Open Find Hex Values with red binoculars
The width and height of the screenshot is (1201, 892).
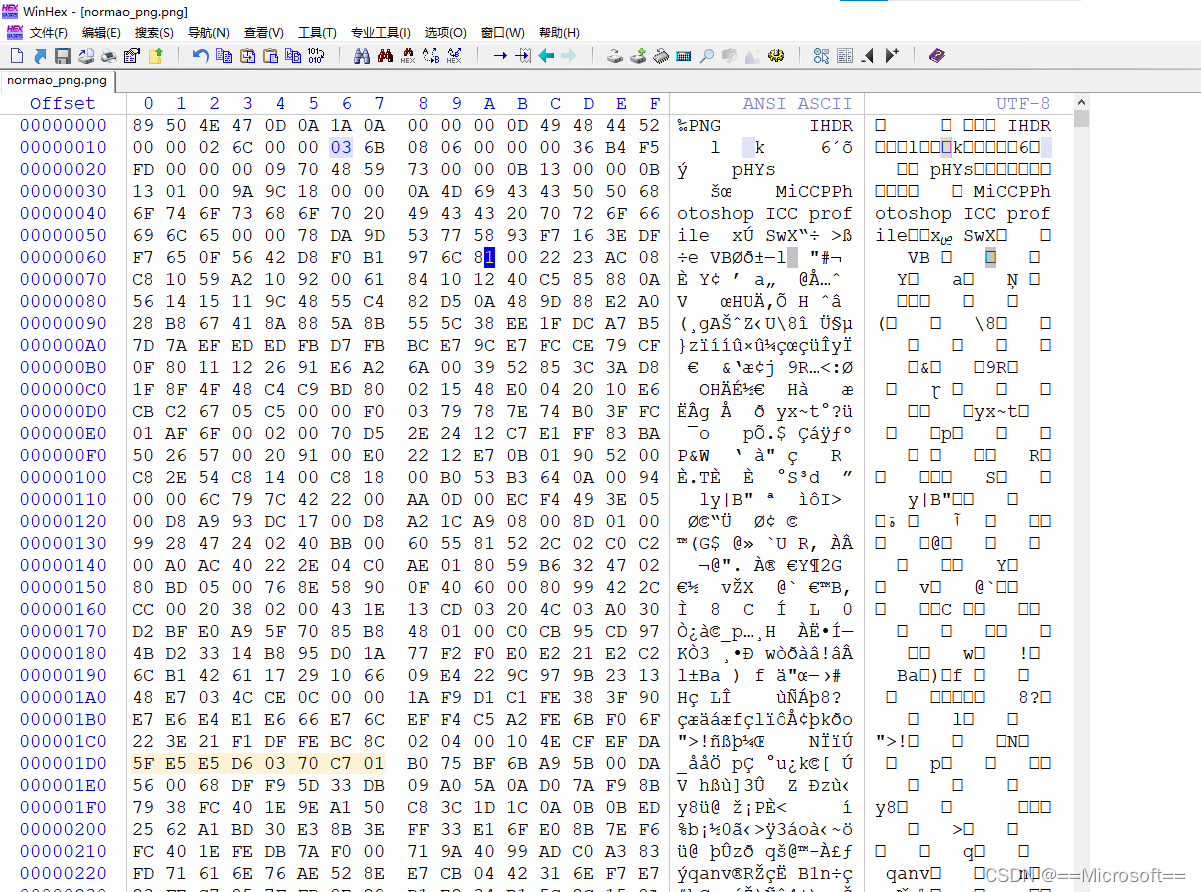point(385,56)
